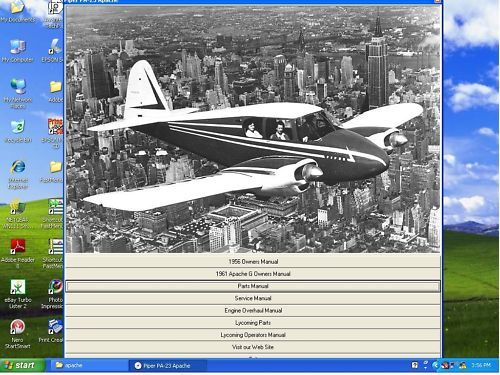Select Nero StartSmart desktop icon
Viewport: 500px width, 375px height.
[17, 334]
